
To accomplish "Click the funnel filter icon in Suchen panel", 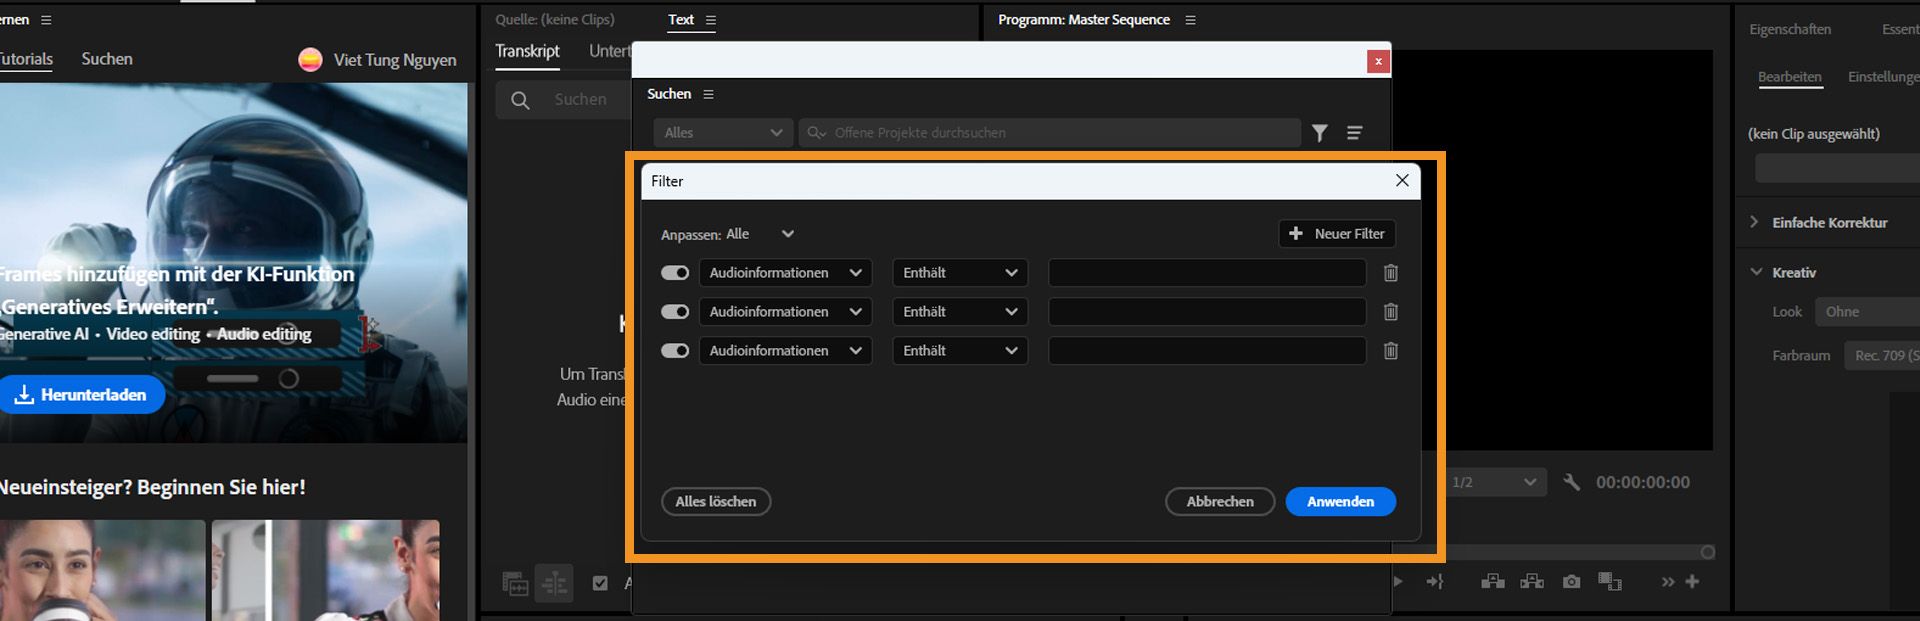I will [1320, 133].
